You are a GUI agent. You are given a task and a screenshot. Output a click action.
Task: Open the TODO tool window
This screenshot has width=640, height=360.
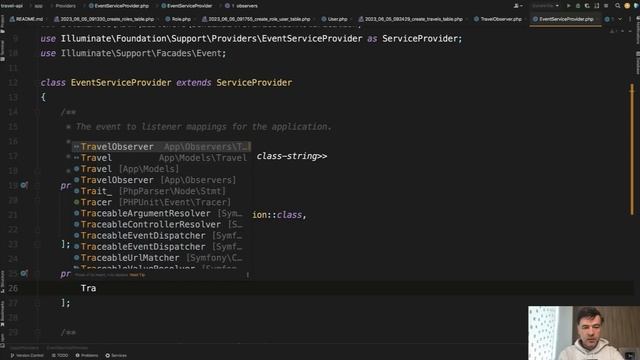pyautogui.click(x=60, y=356)
